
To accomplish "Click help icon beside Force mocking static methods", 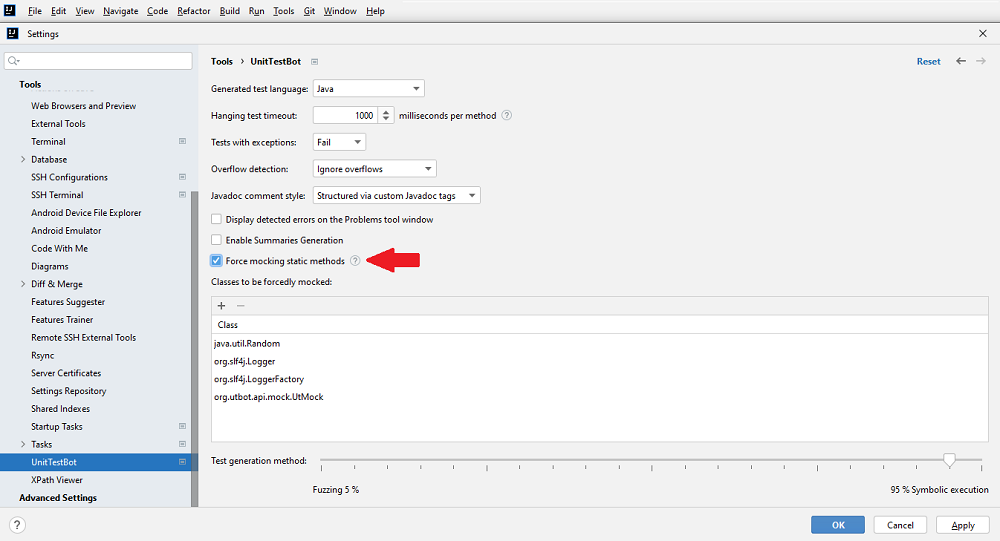I will (355, 261).
